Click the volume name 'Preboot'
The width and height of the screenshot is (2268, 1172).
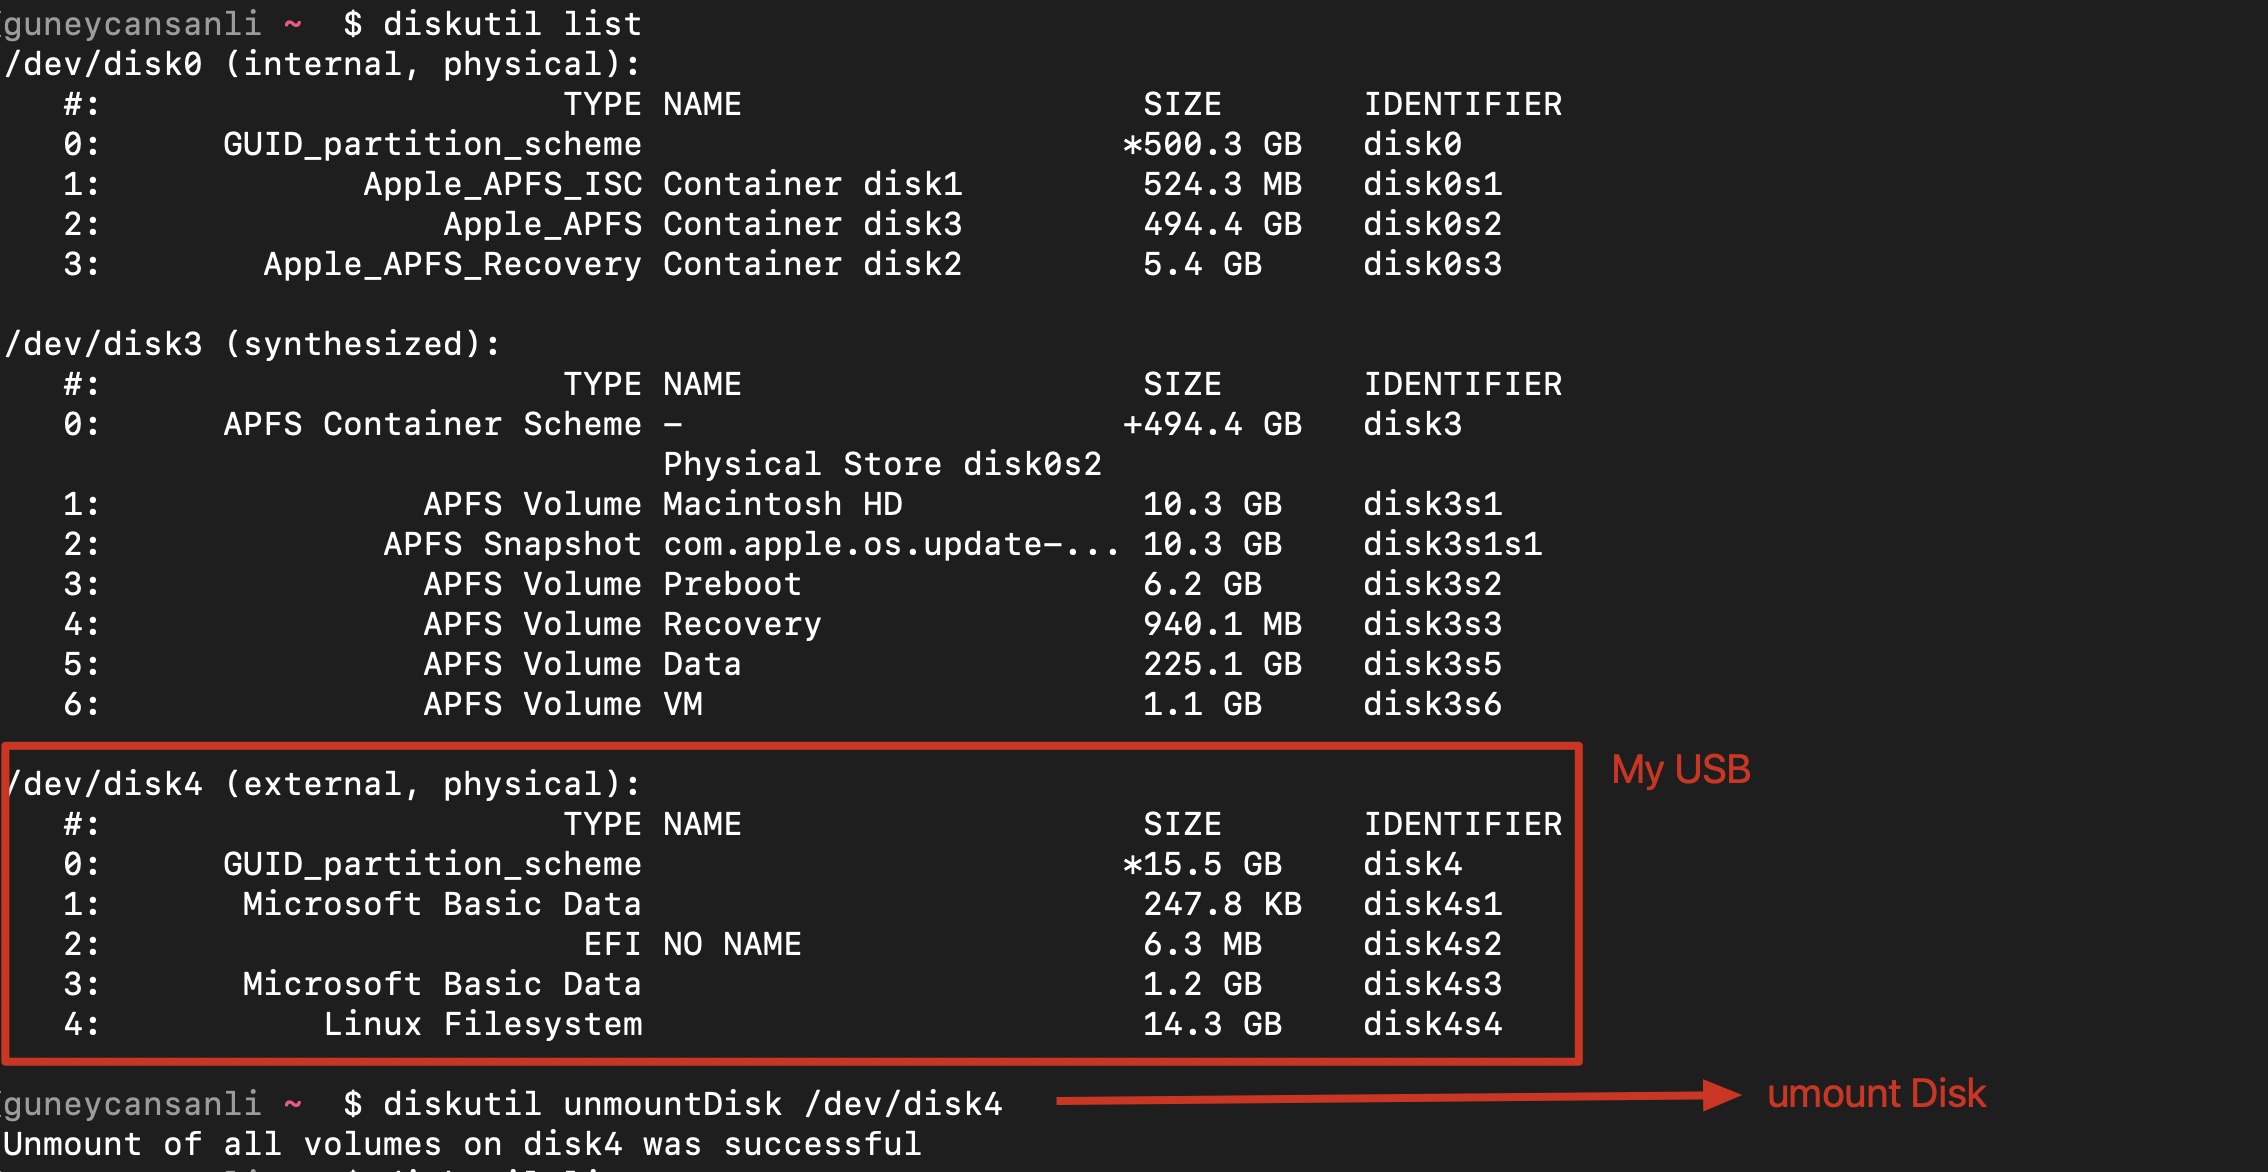tap(732, 584)
